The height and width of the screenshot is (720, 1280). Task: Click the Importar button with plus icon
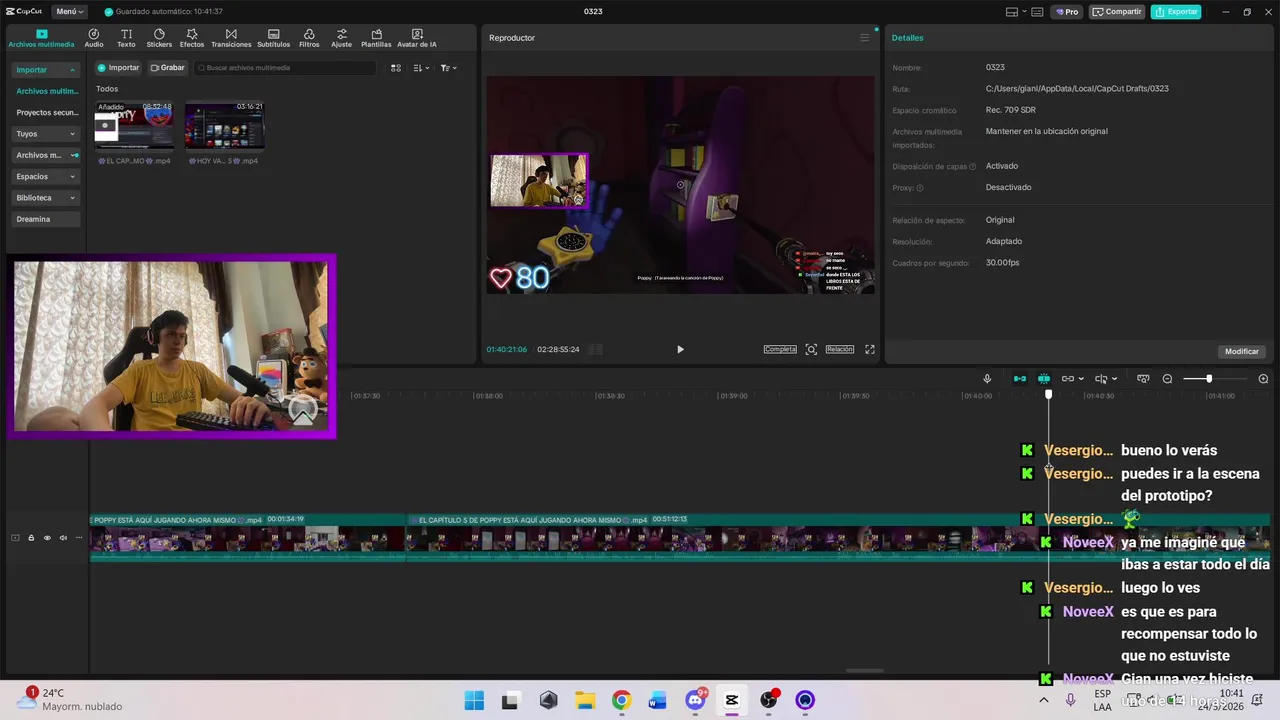[x=118, y=68]
